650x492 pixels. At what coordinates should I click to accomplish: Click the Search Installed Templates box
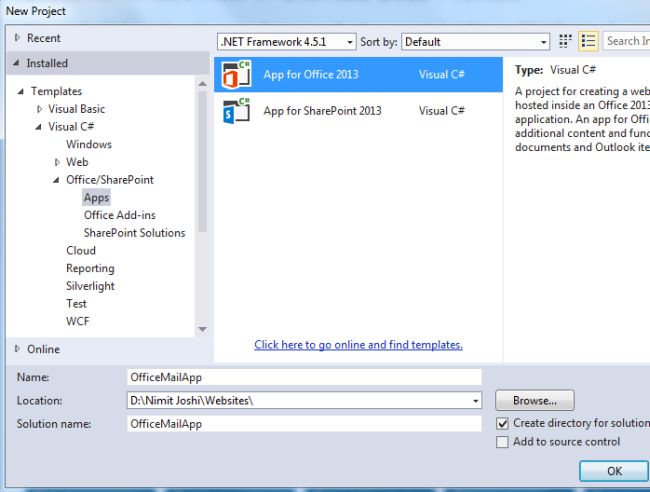626,41
